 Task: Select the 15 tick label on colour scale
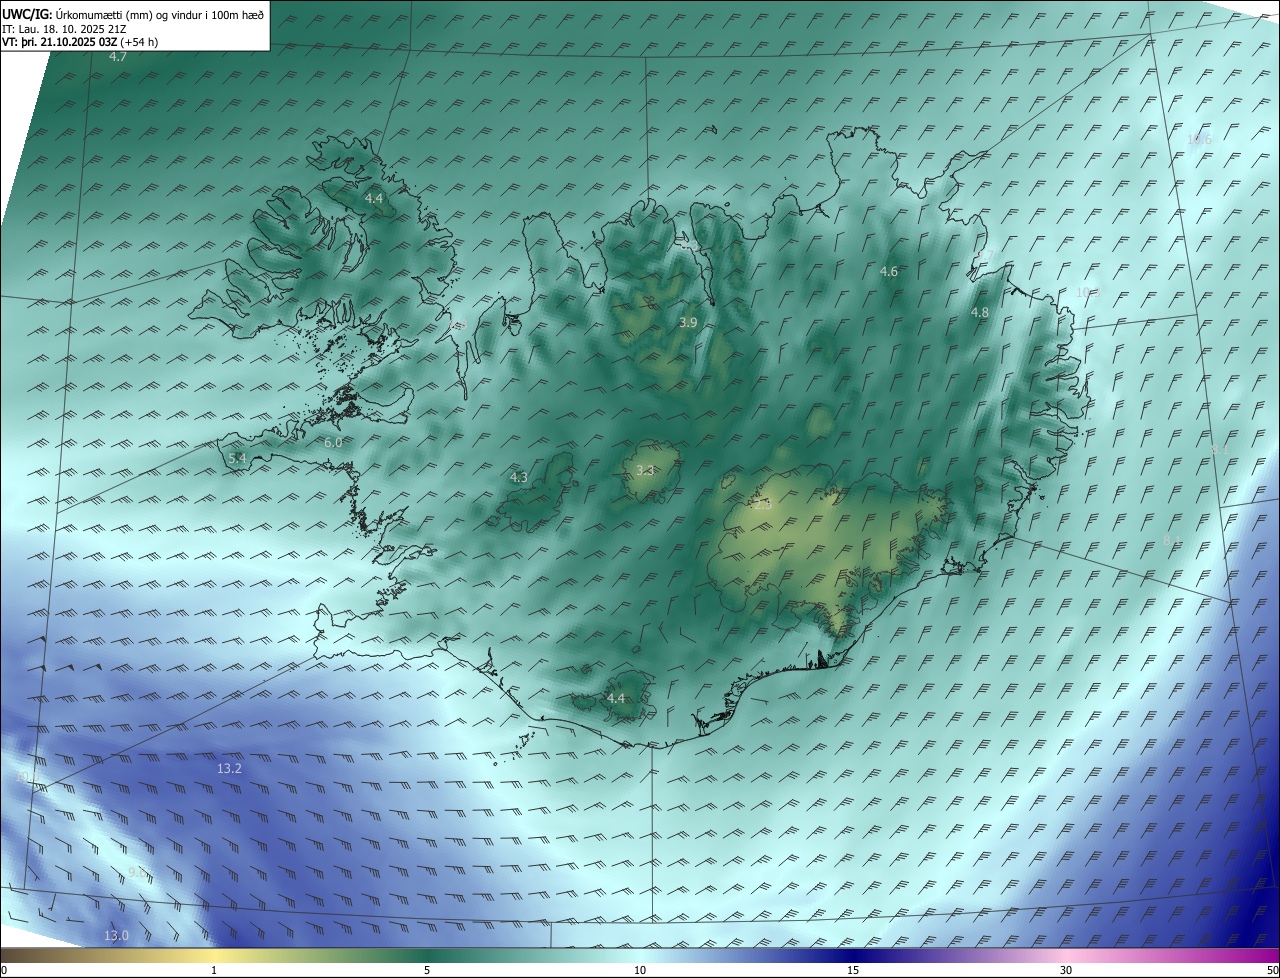853,970
